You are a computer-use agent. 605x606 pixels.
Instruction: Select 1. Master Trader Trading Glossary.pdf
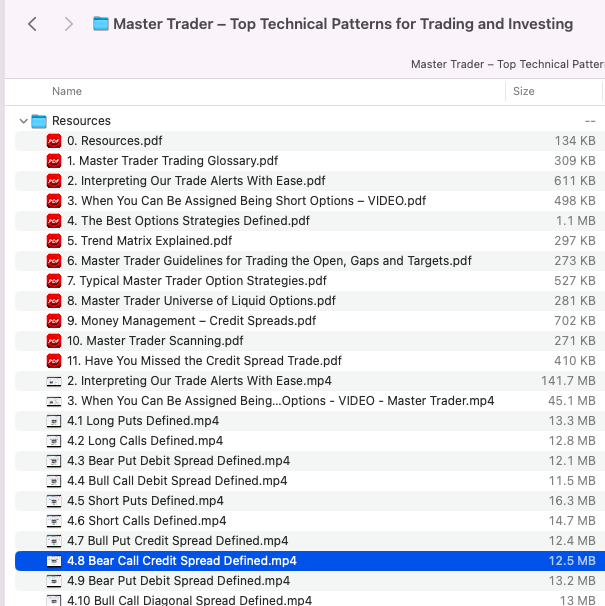tap(172, 161)
